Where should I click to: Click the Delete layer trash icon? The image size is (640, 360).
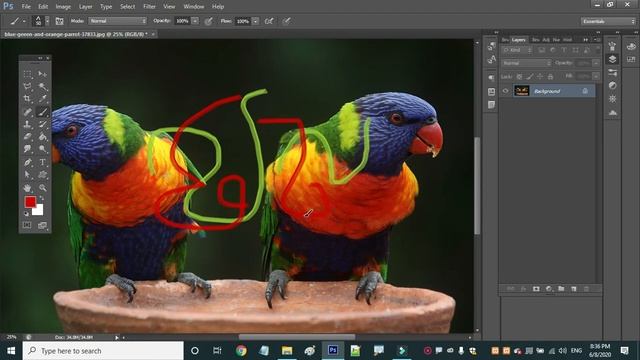pyautogui.click(x=587, y=289)
